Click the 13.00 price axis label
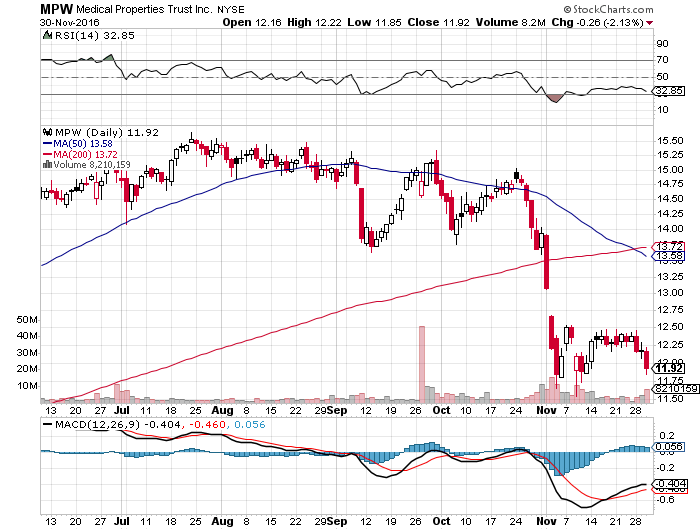 tap(670, 293)
